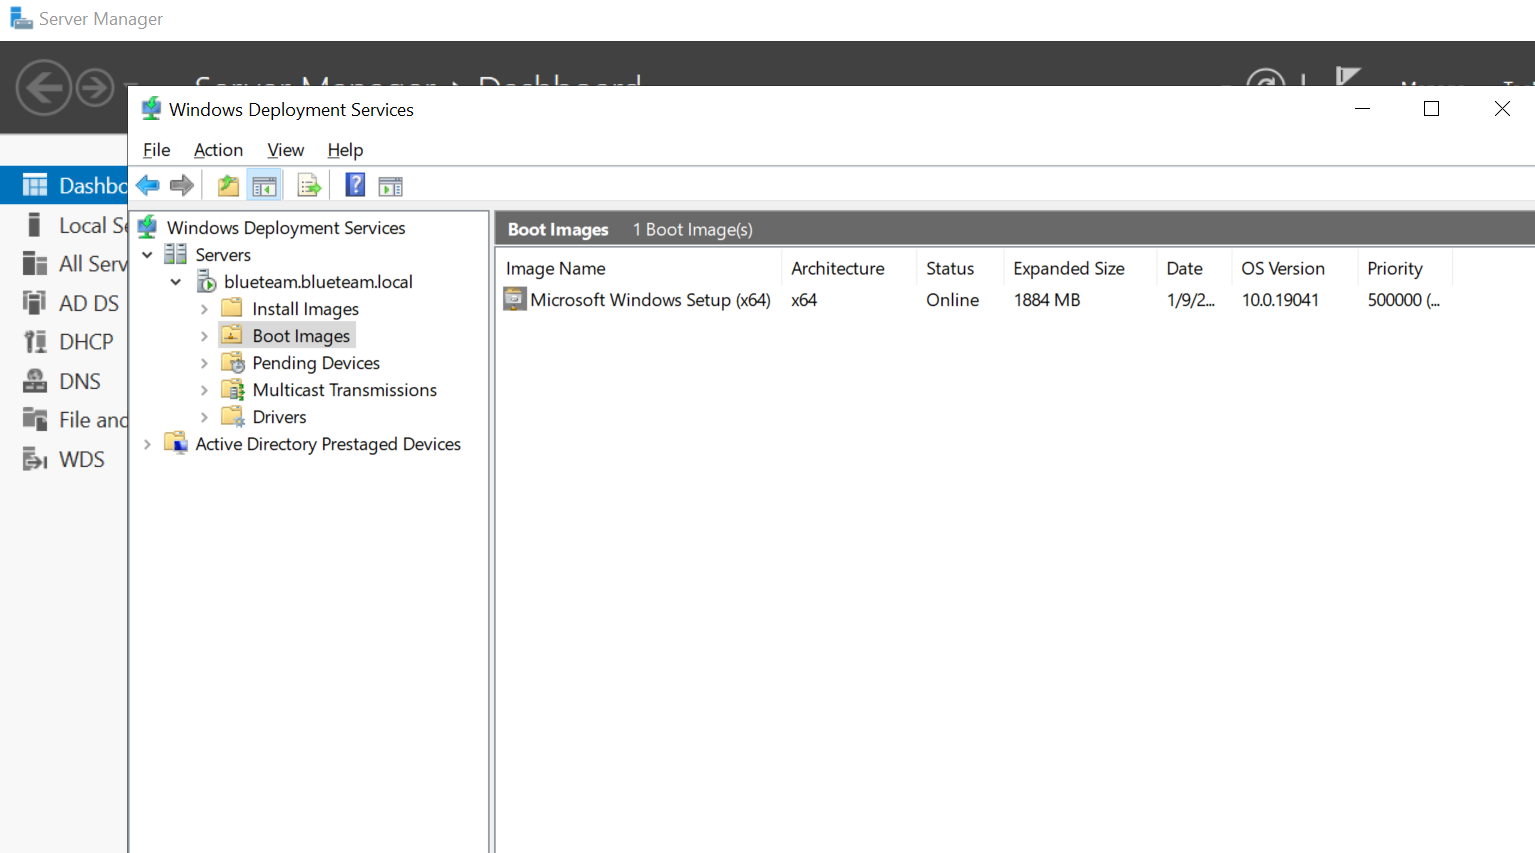The image size is (1535, 853).
Task: Expand the Boot Images node chevron
Action: click(x=204, y=336)
